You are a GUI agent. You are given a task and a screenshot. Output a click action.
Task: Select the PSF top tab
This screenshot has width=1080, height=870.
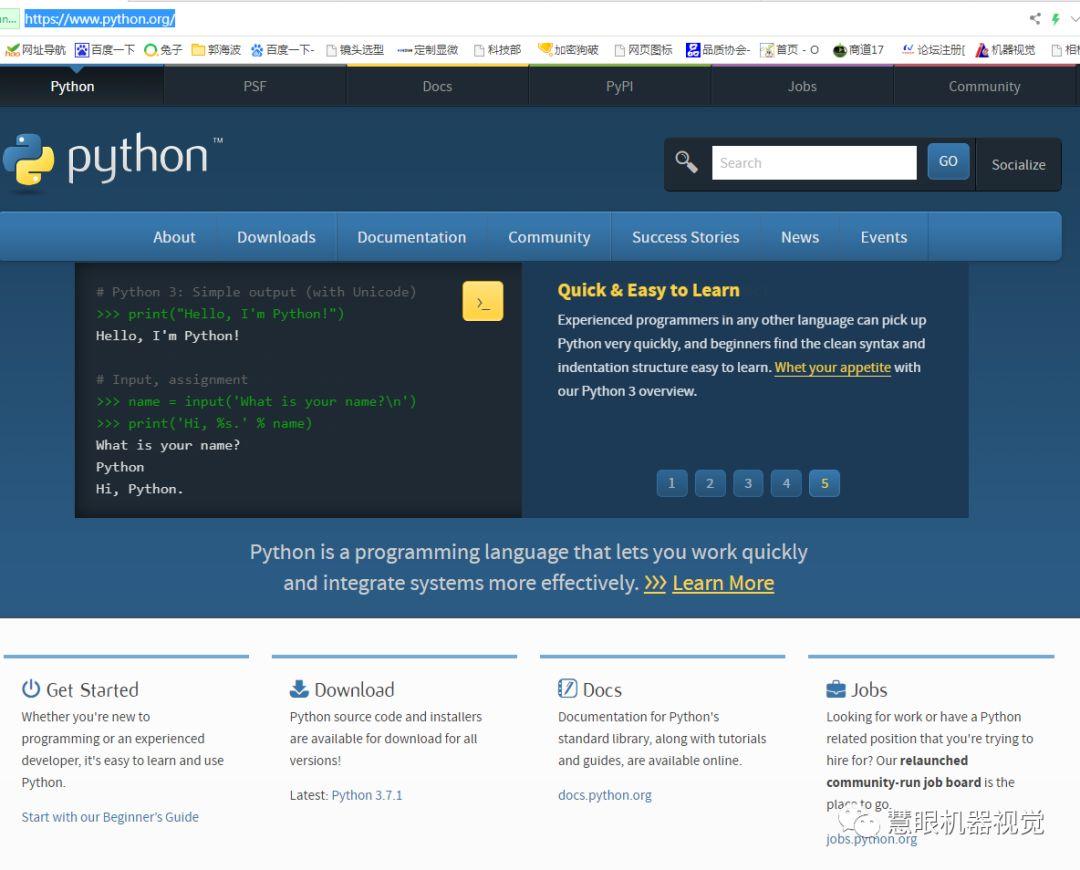coord(255,86)
